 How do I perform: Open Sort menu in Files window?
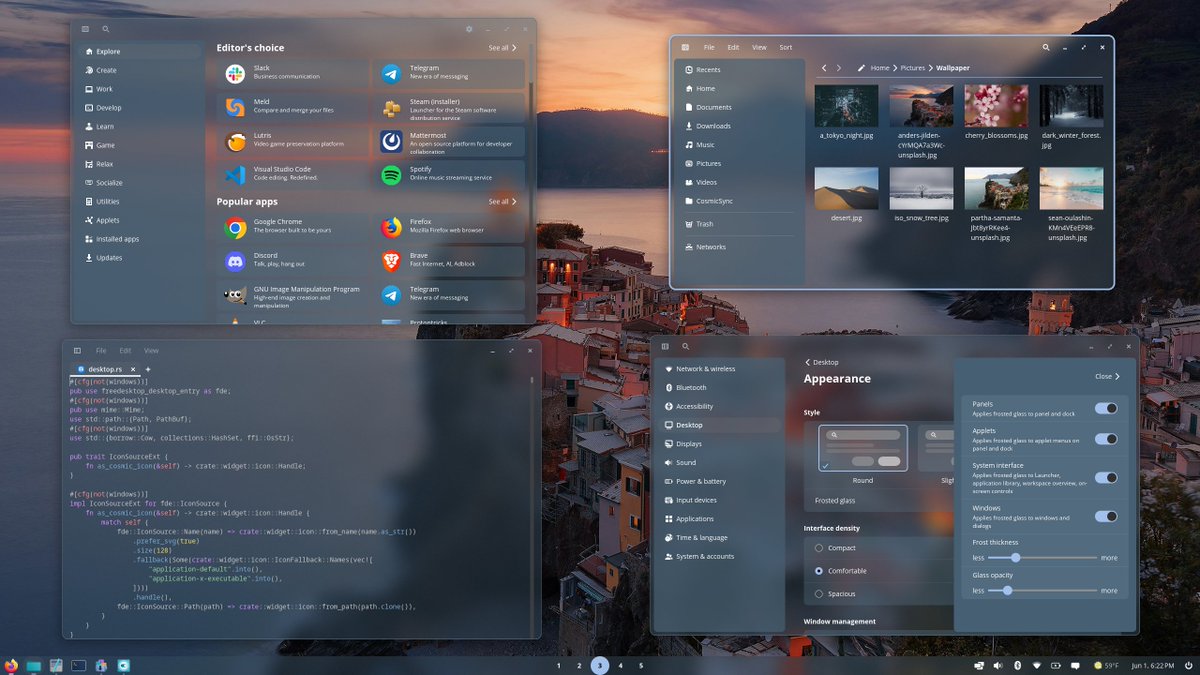pos(786,47)
